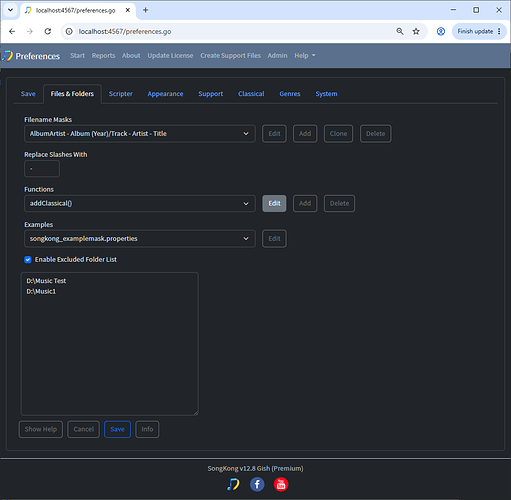Open the YouTube icon link
The image size is (511, 500).
tap(281, 484)
